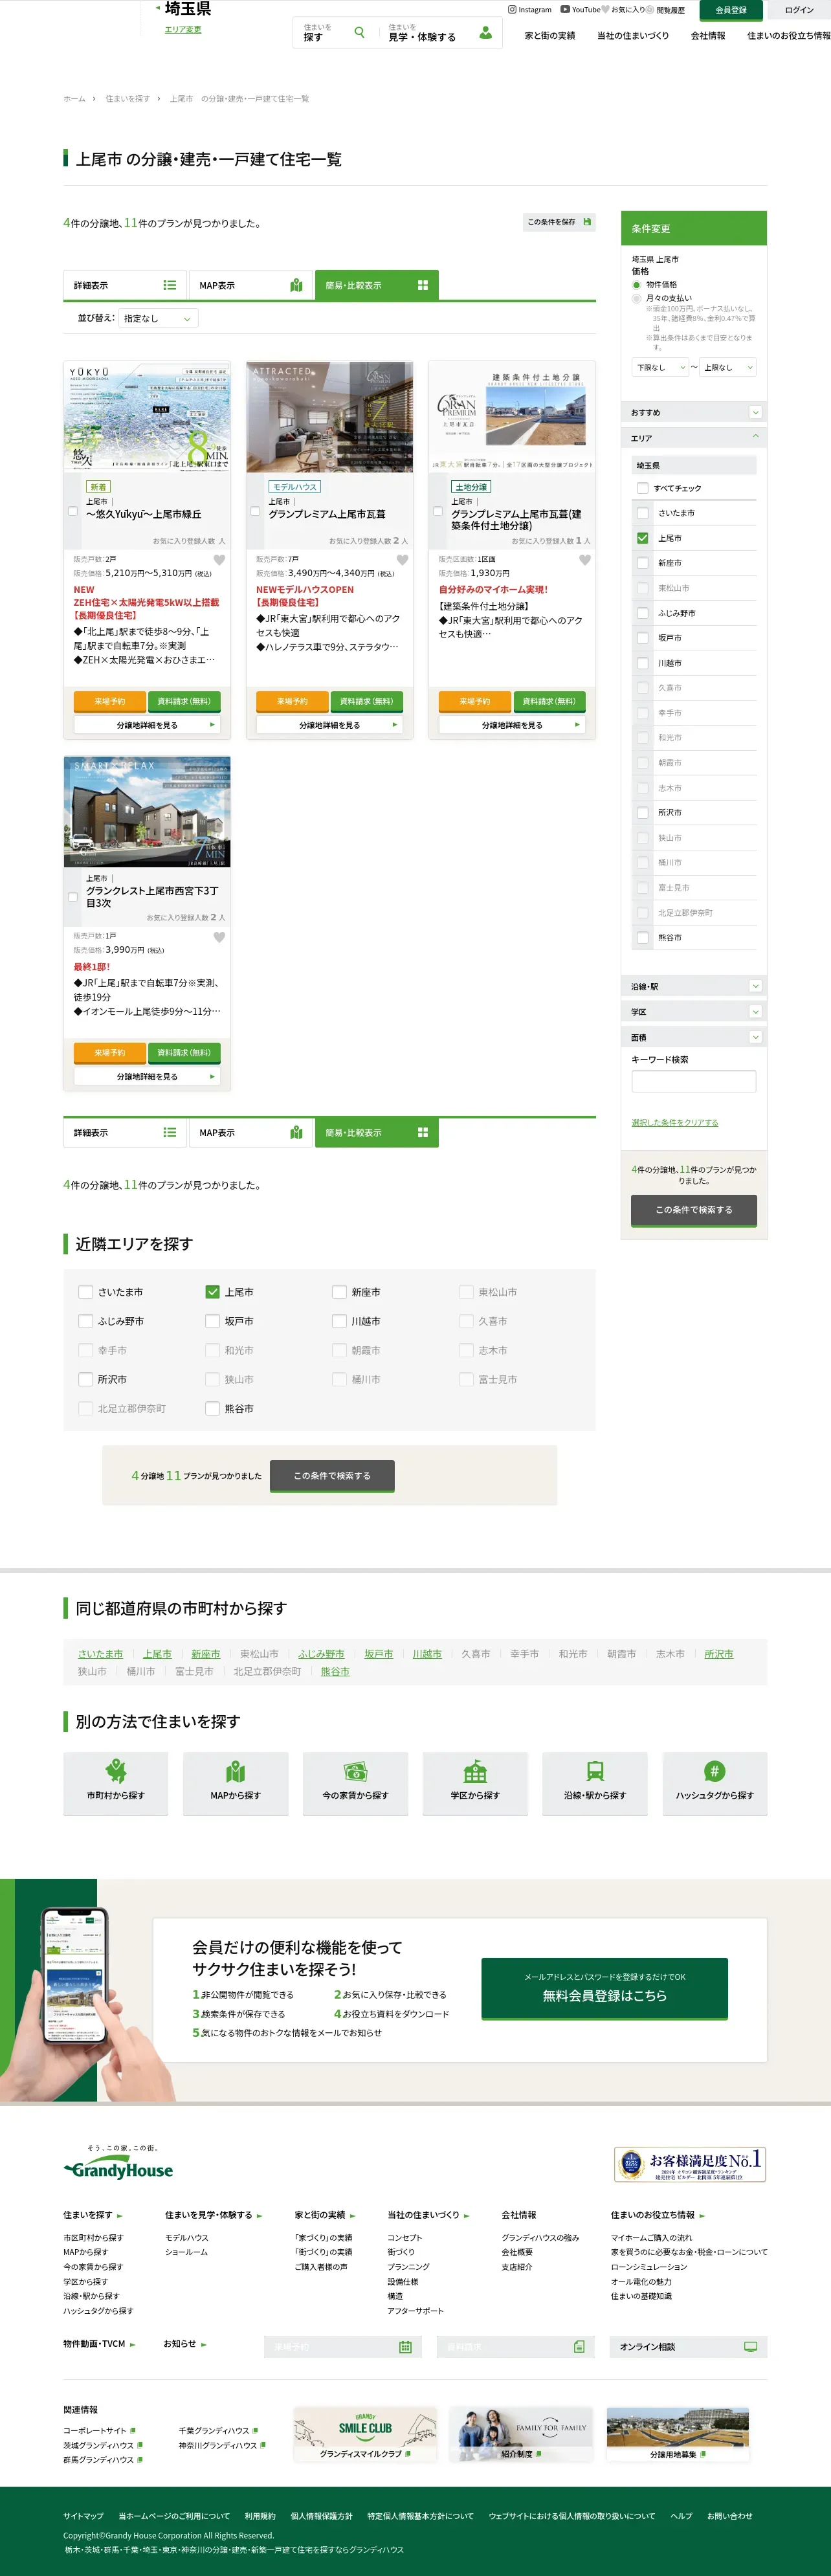The height and width of the screenshot is (2576, 831).
Task: Open the グランディスマイルクラブ banner
Action: (x=365, y=2434)
